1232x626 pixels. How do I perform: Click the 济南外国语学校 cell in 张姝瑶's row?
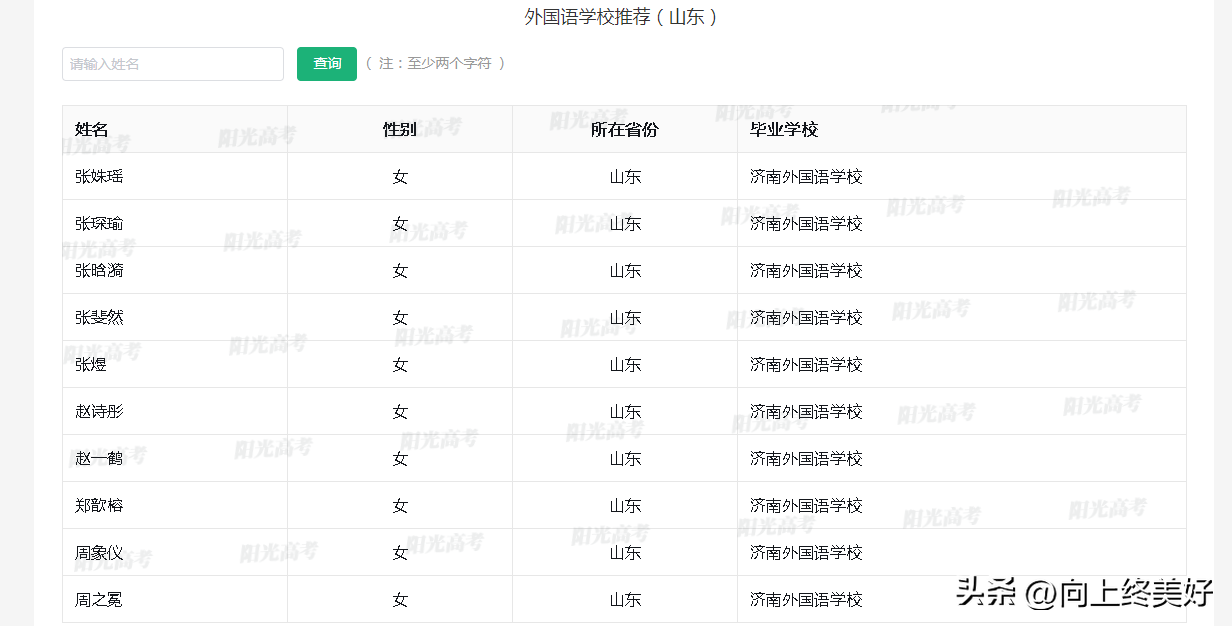coord(806,177)
